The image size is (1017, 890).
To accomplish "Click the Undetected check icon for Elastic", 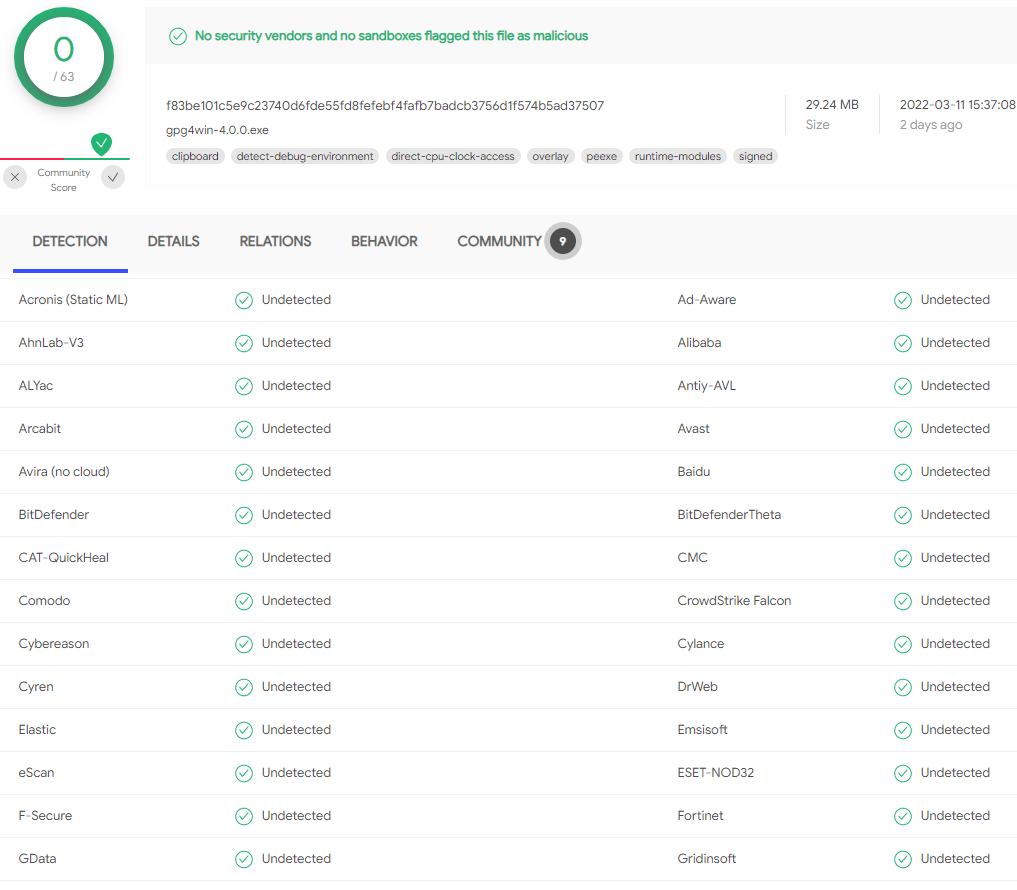I will click(244, 730).
